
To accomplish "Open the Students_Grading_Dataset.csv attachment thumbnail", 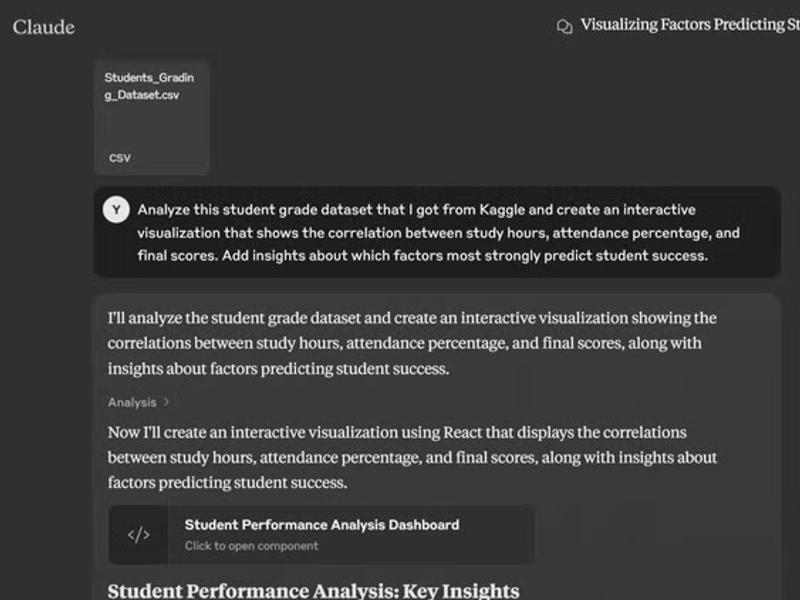I will click(x=151, y=117).
